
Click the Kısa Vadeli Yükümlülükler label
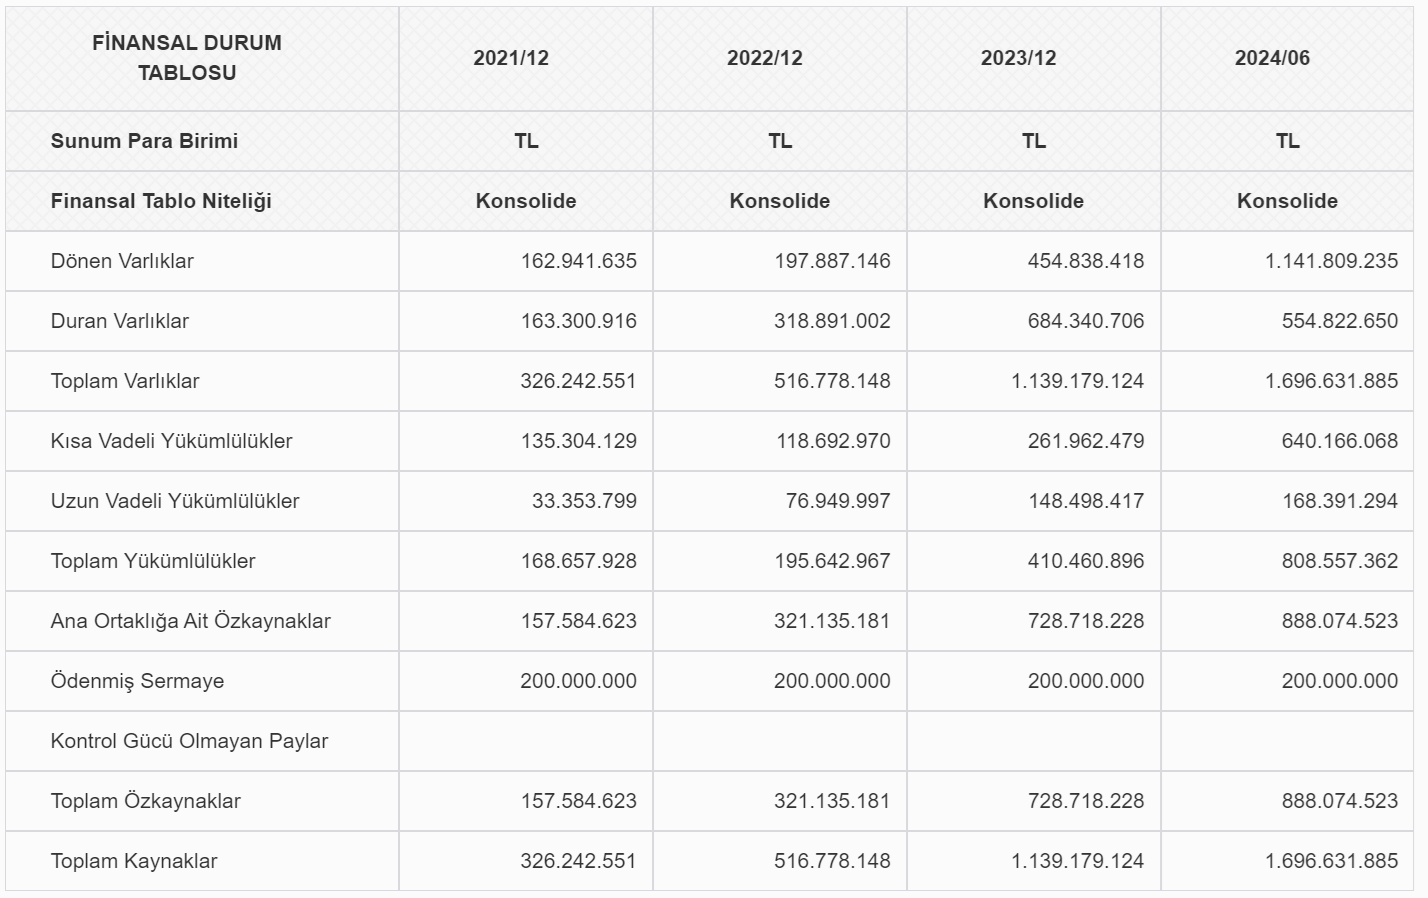tap(171, 441)
